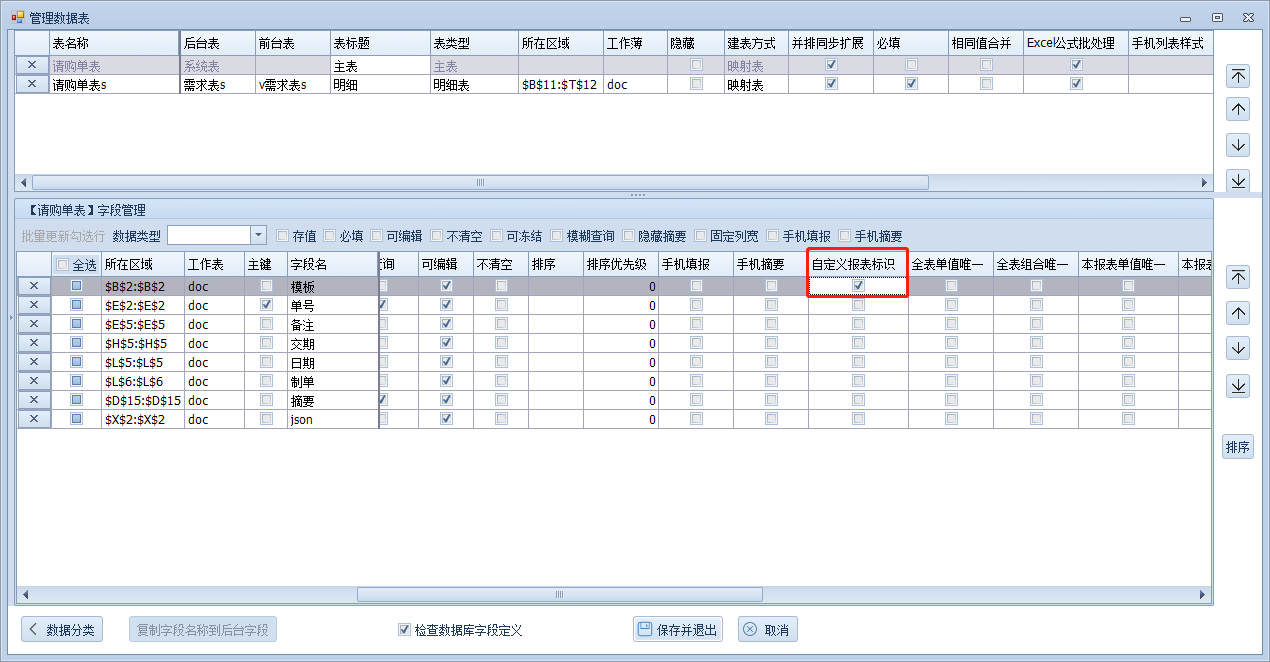Click move-to-bottom arrow beside upper table
Image resolution: width=1270 pixels, height=662 pixels.
pyautogui.click(x=1238, y=180)
